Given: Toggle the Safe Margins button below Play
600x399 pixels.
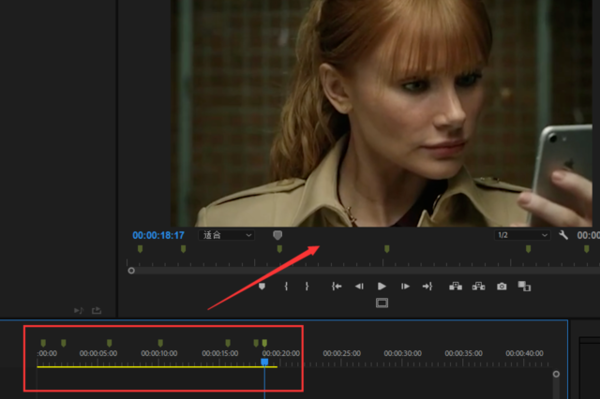Looking at the screenshot, I should [x=382, y=303].
